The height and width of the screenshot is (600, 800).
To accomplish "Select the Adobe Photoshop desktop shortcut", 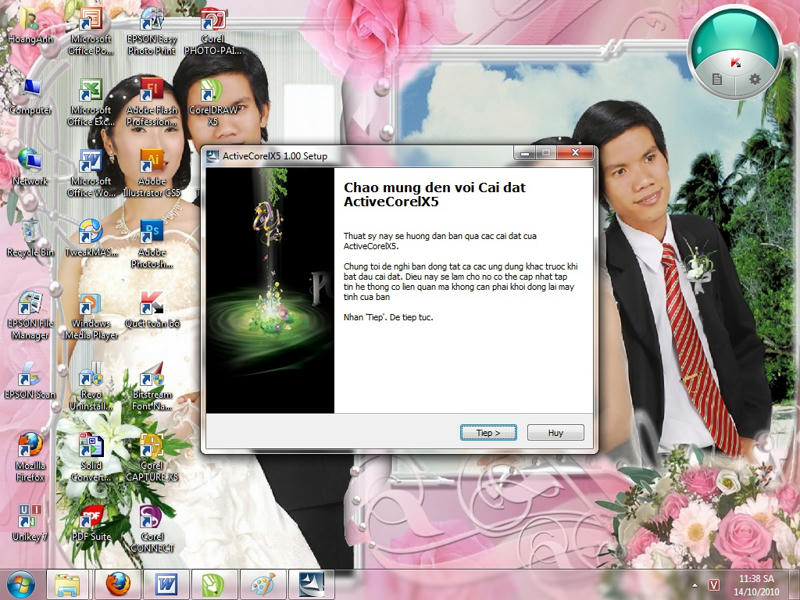I will (151, 232).
